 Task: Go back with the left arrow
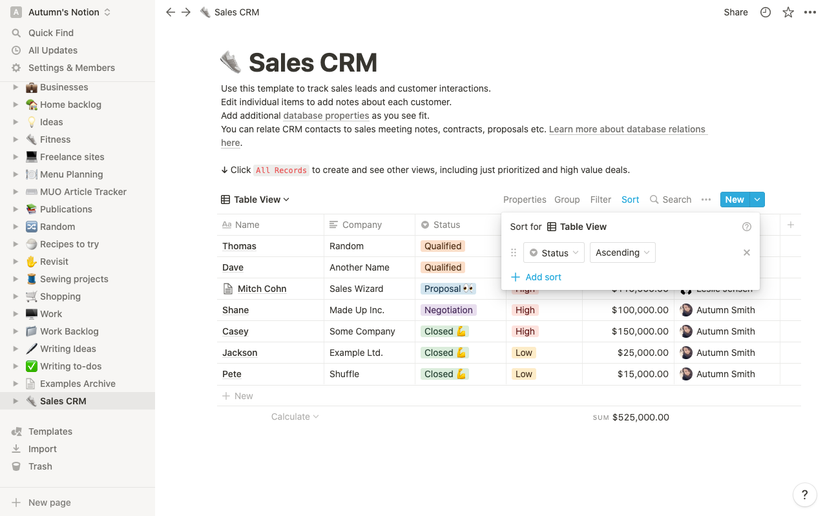click(x=170, y=12)
